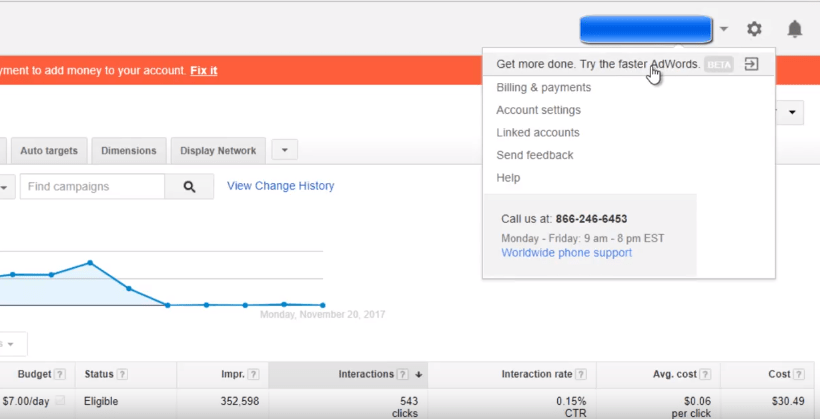Image resolution: width=820 pixels, height=419 pixels.
Task: Switch to the Dimensions tab
Action: pos(129,151)
